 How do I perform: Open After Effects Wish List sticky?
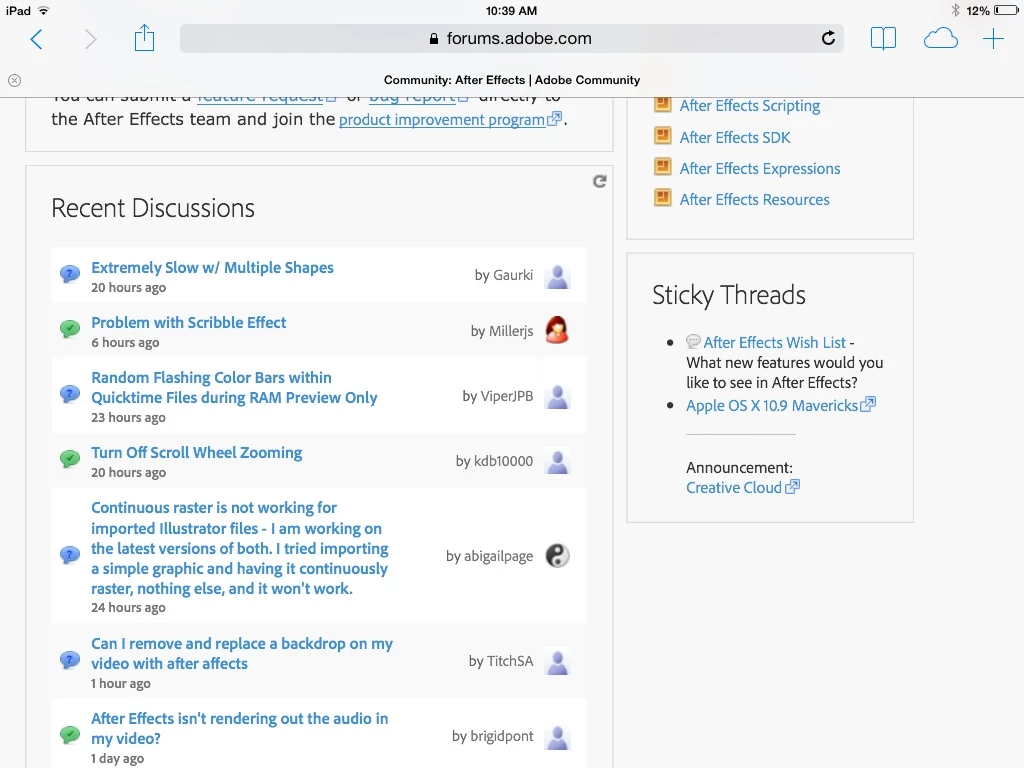[x=775, y=342]
